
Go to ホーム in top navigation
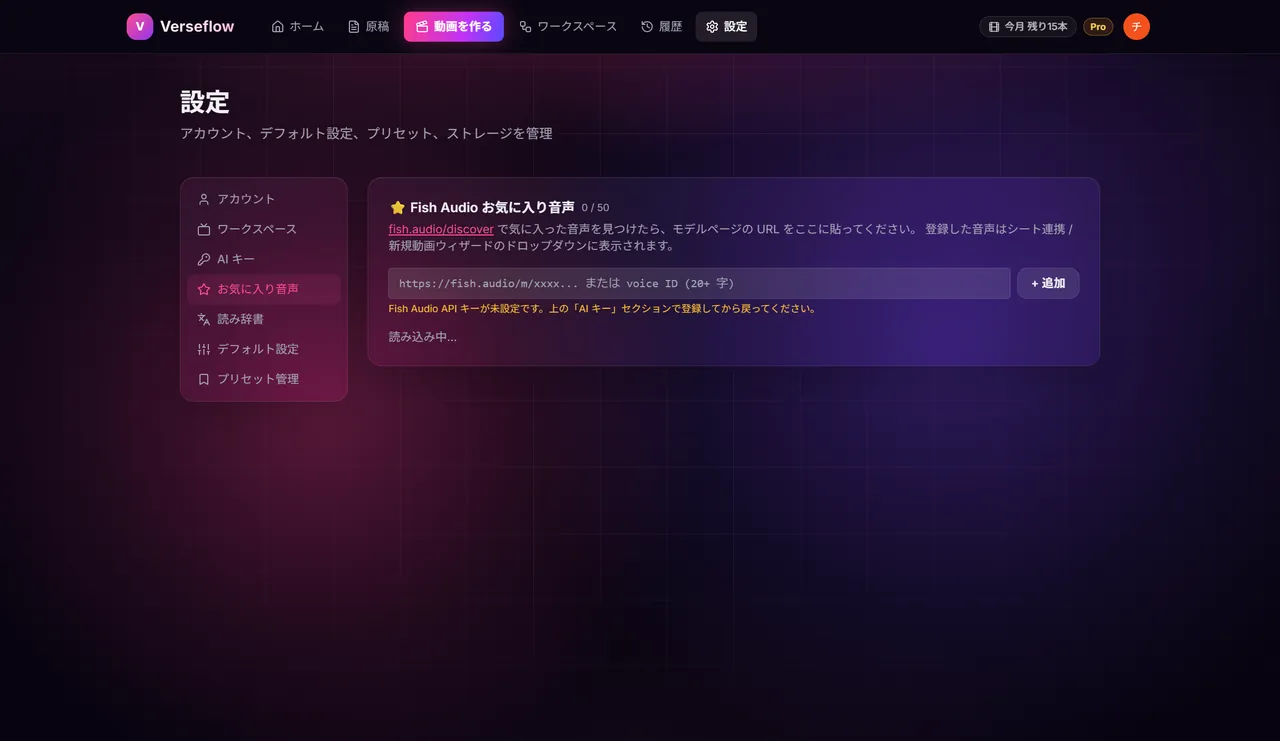click(307, 27)
